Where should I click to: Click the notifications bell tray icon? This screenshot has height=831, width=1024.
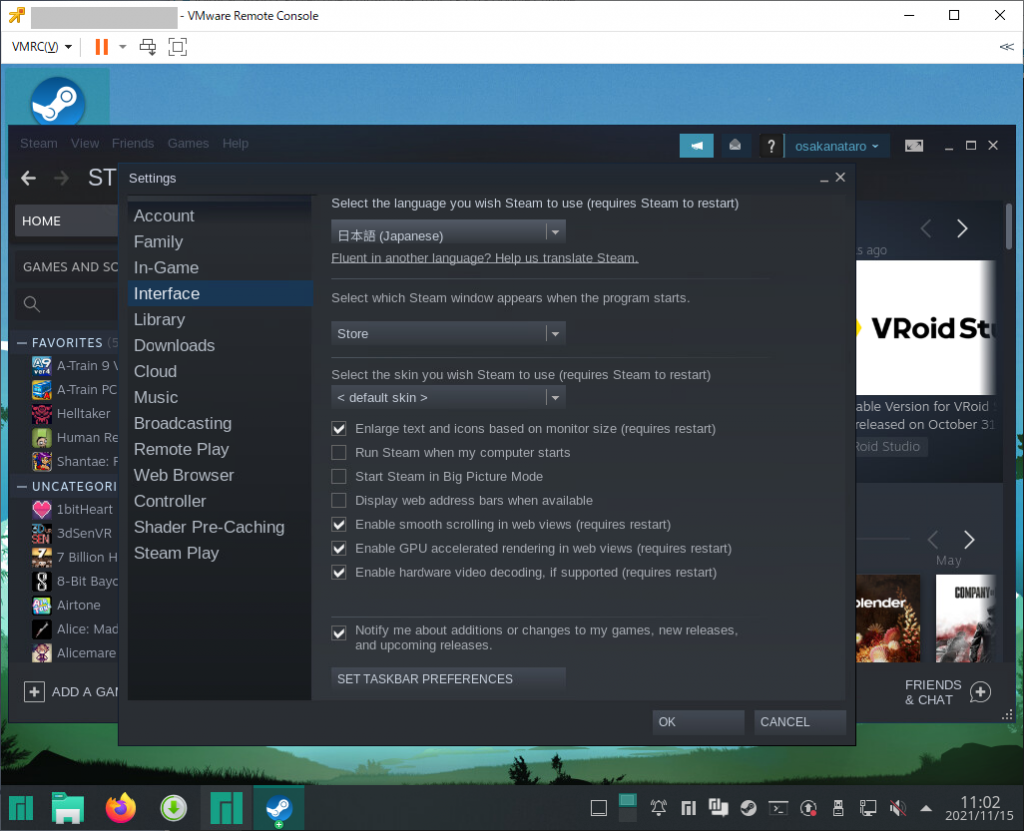658,808
